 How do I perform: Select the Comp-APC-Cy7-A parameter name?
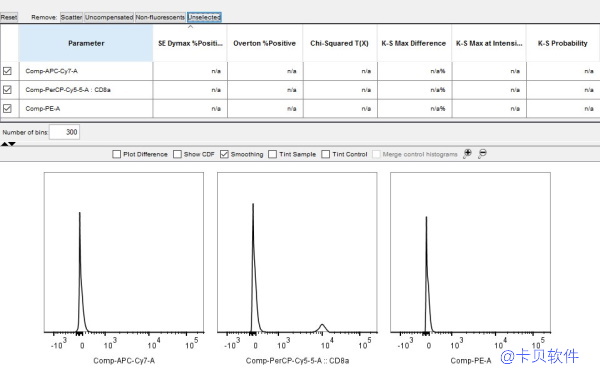pyautogui.click(x=52, y=71)
